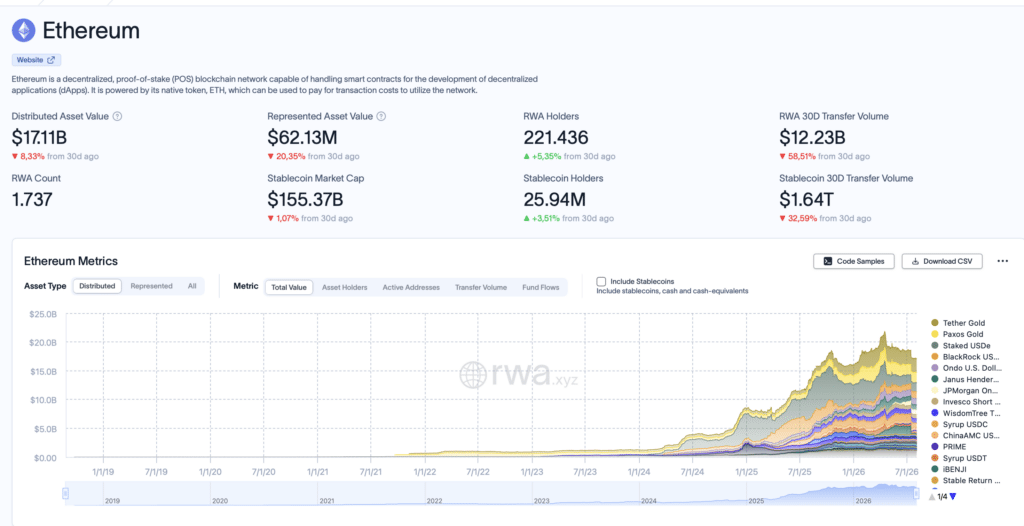Image resolution: width=1024 pixels, height=526 pixels.
Task: Switch to the Asset Holders metric tab
Action: 345,288
